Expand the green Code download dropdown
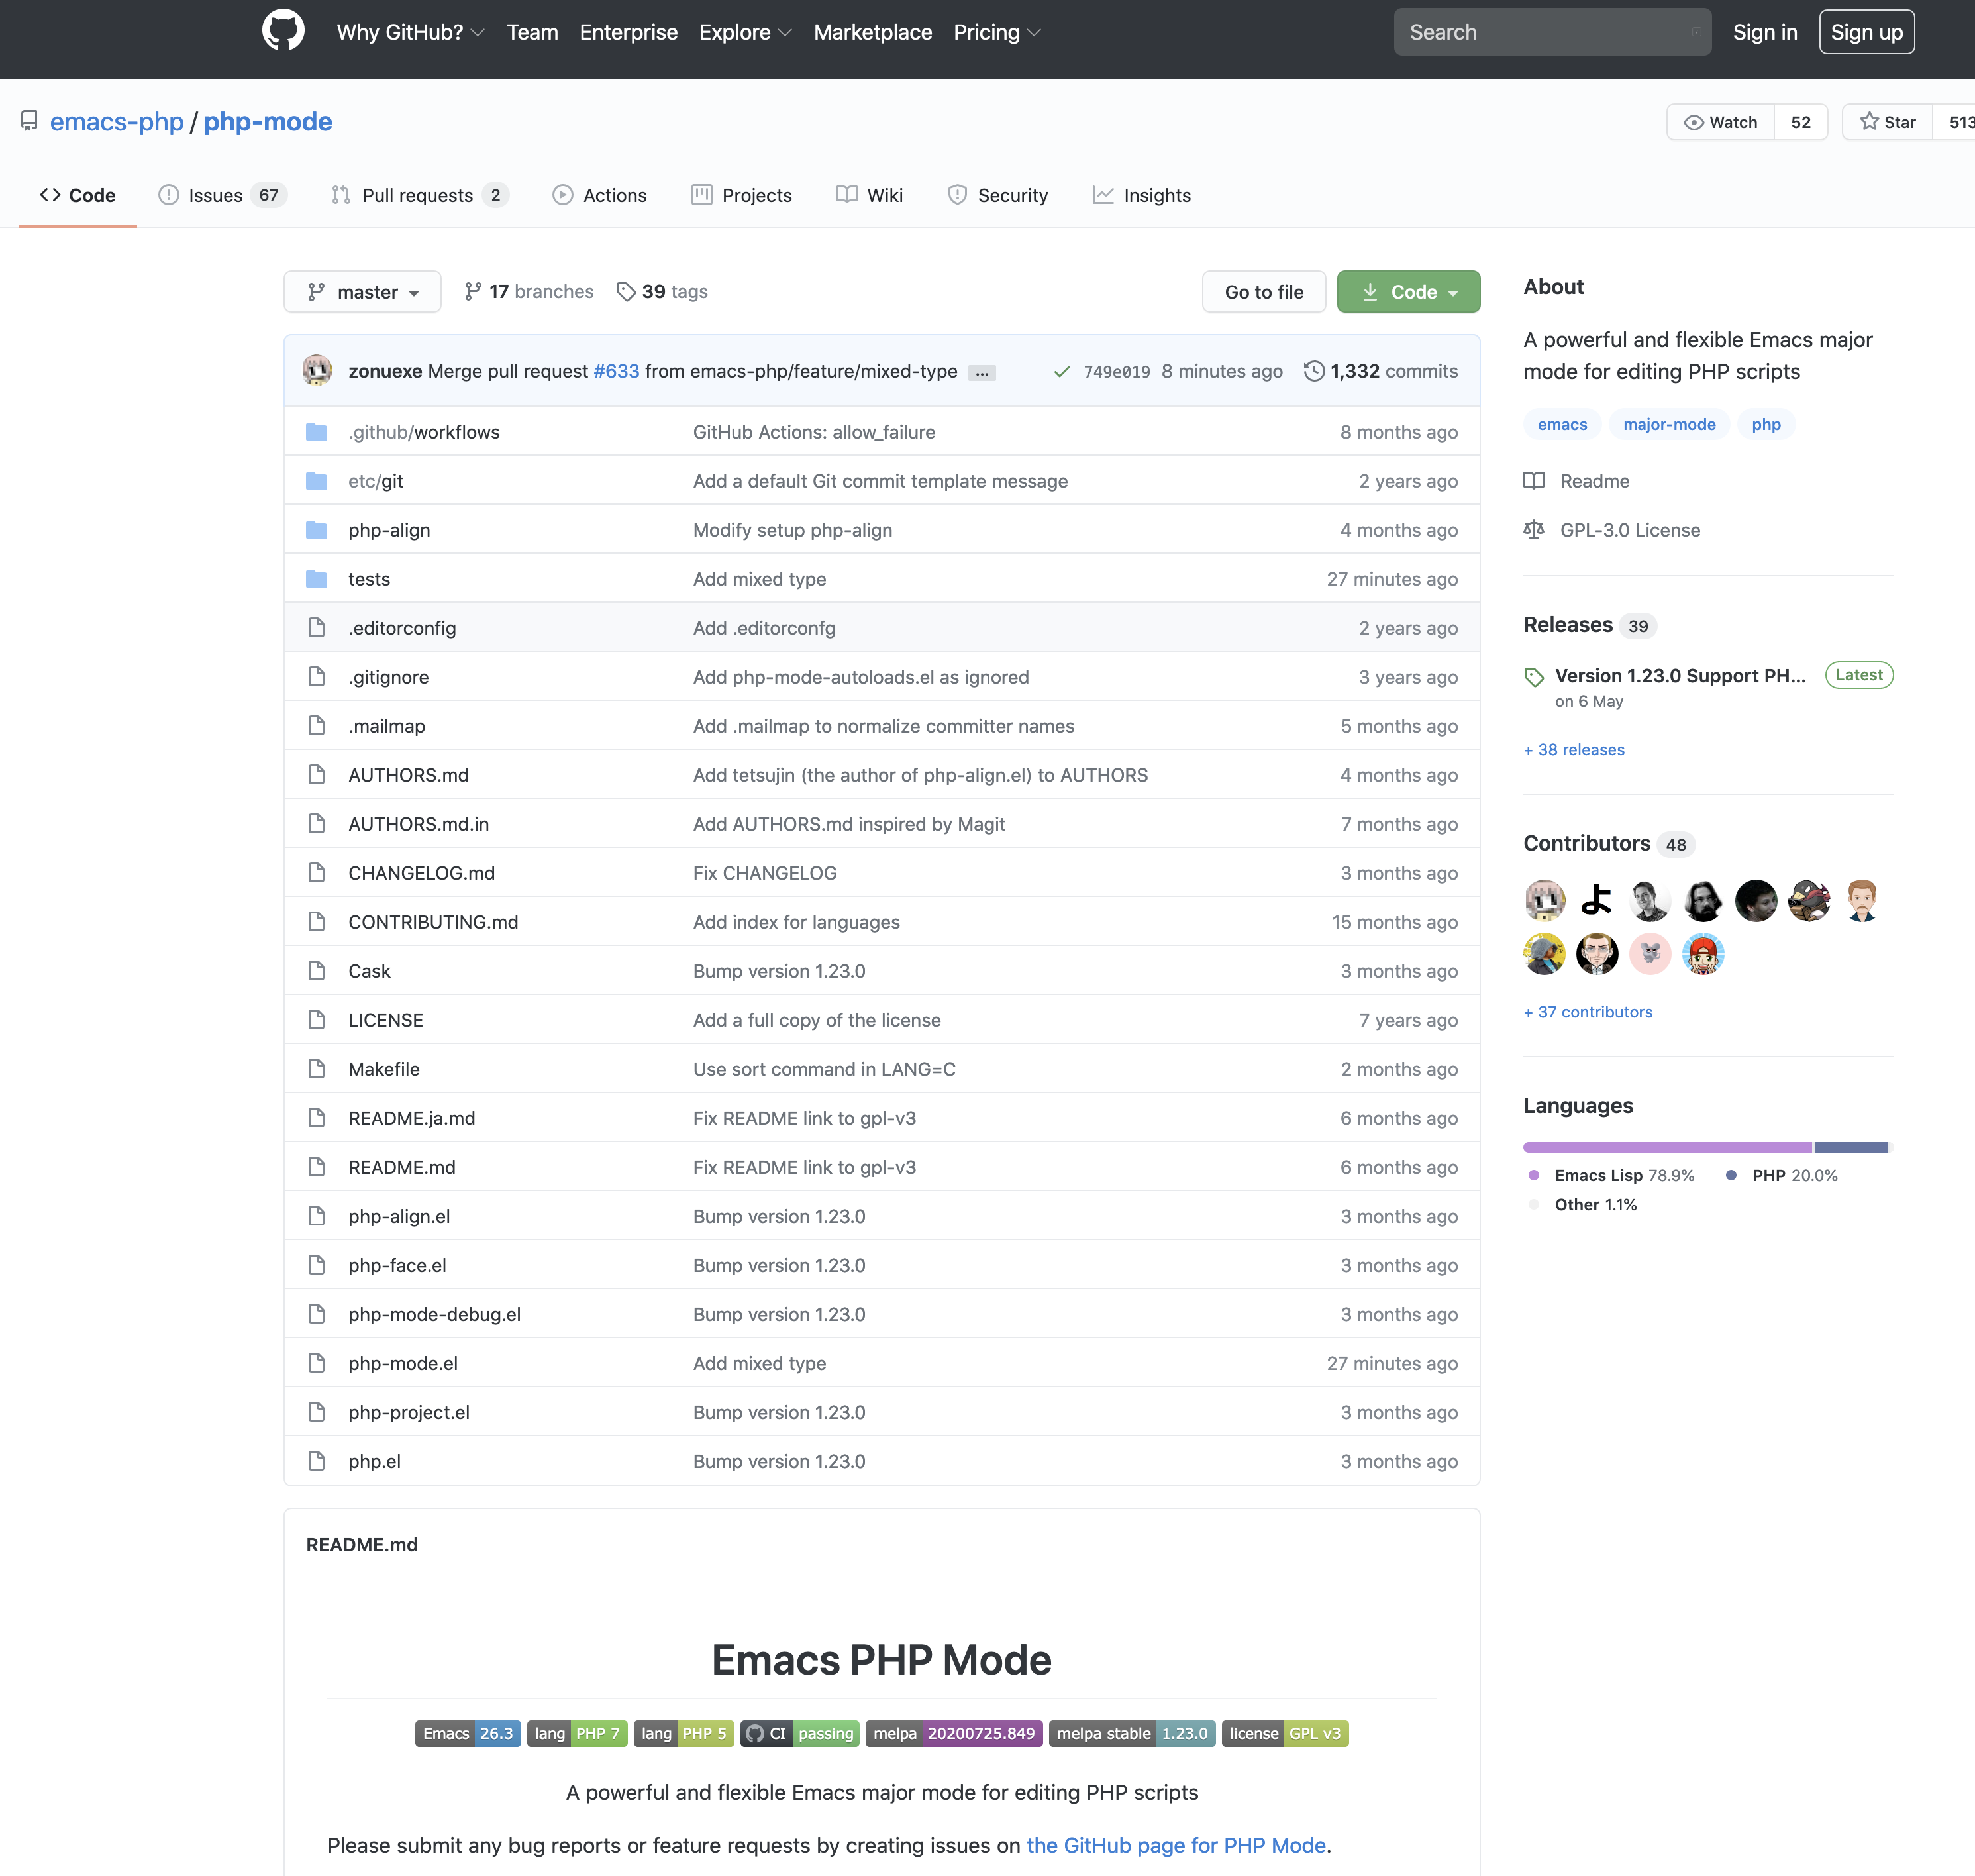Viewport: 1975px width, 1876px height. [x=1408, y=292]
